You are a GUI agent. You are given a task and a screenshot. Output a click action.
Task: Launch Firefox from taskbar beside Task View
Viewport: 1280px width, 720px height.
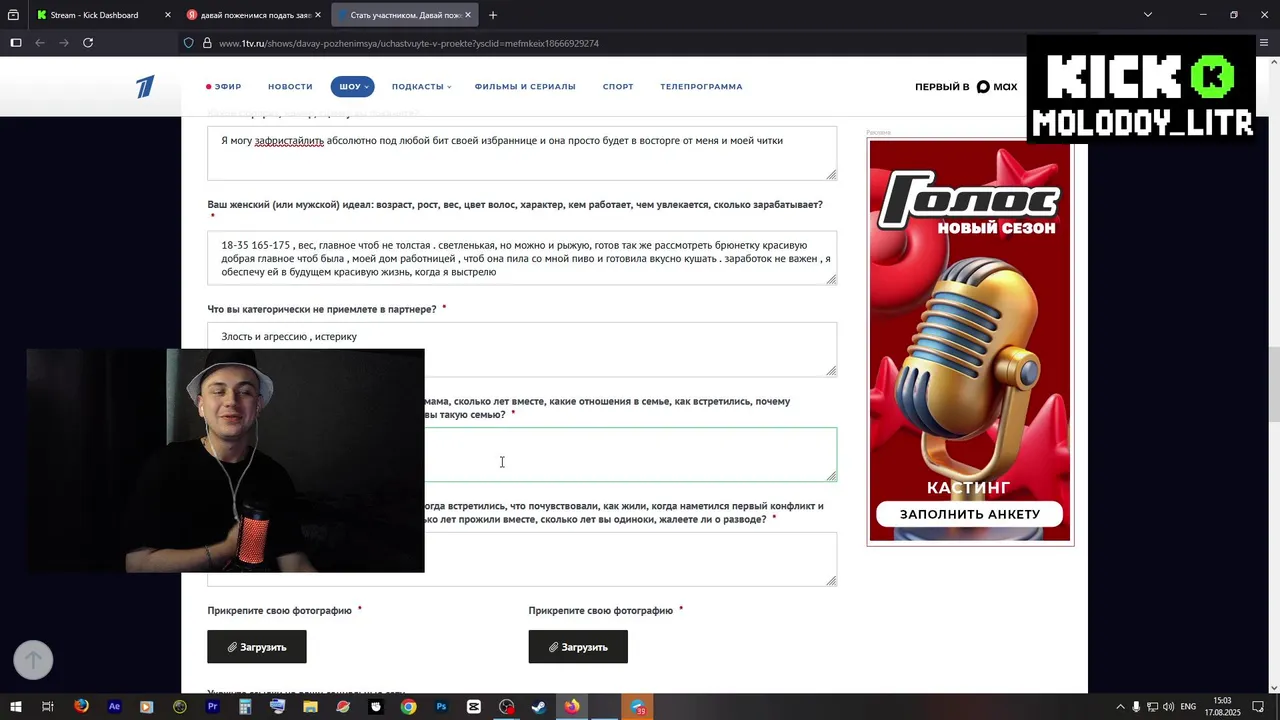pyautogui.click(x=81, y=706)
